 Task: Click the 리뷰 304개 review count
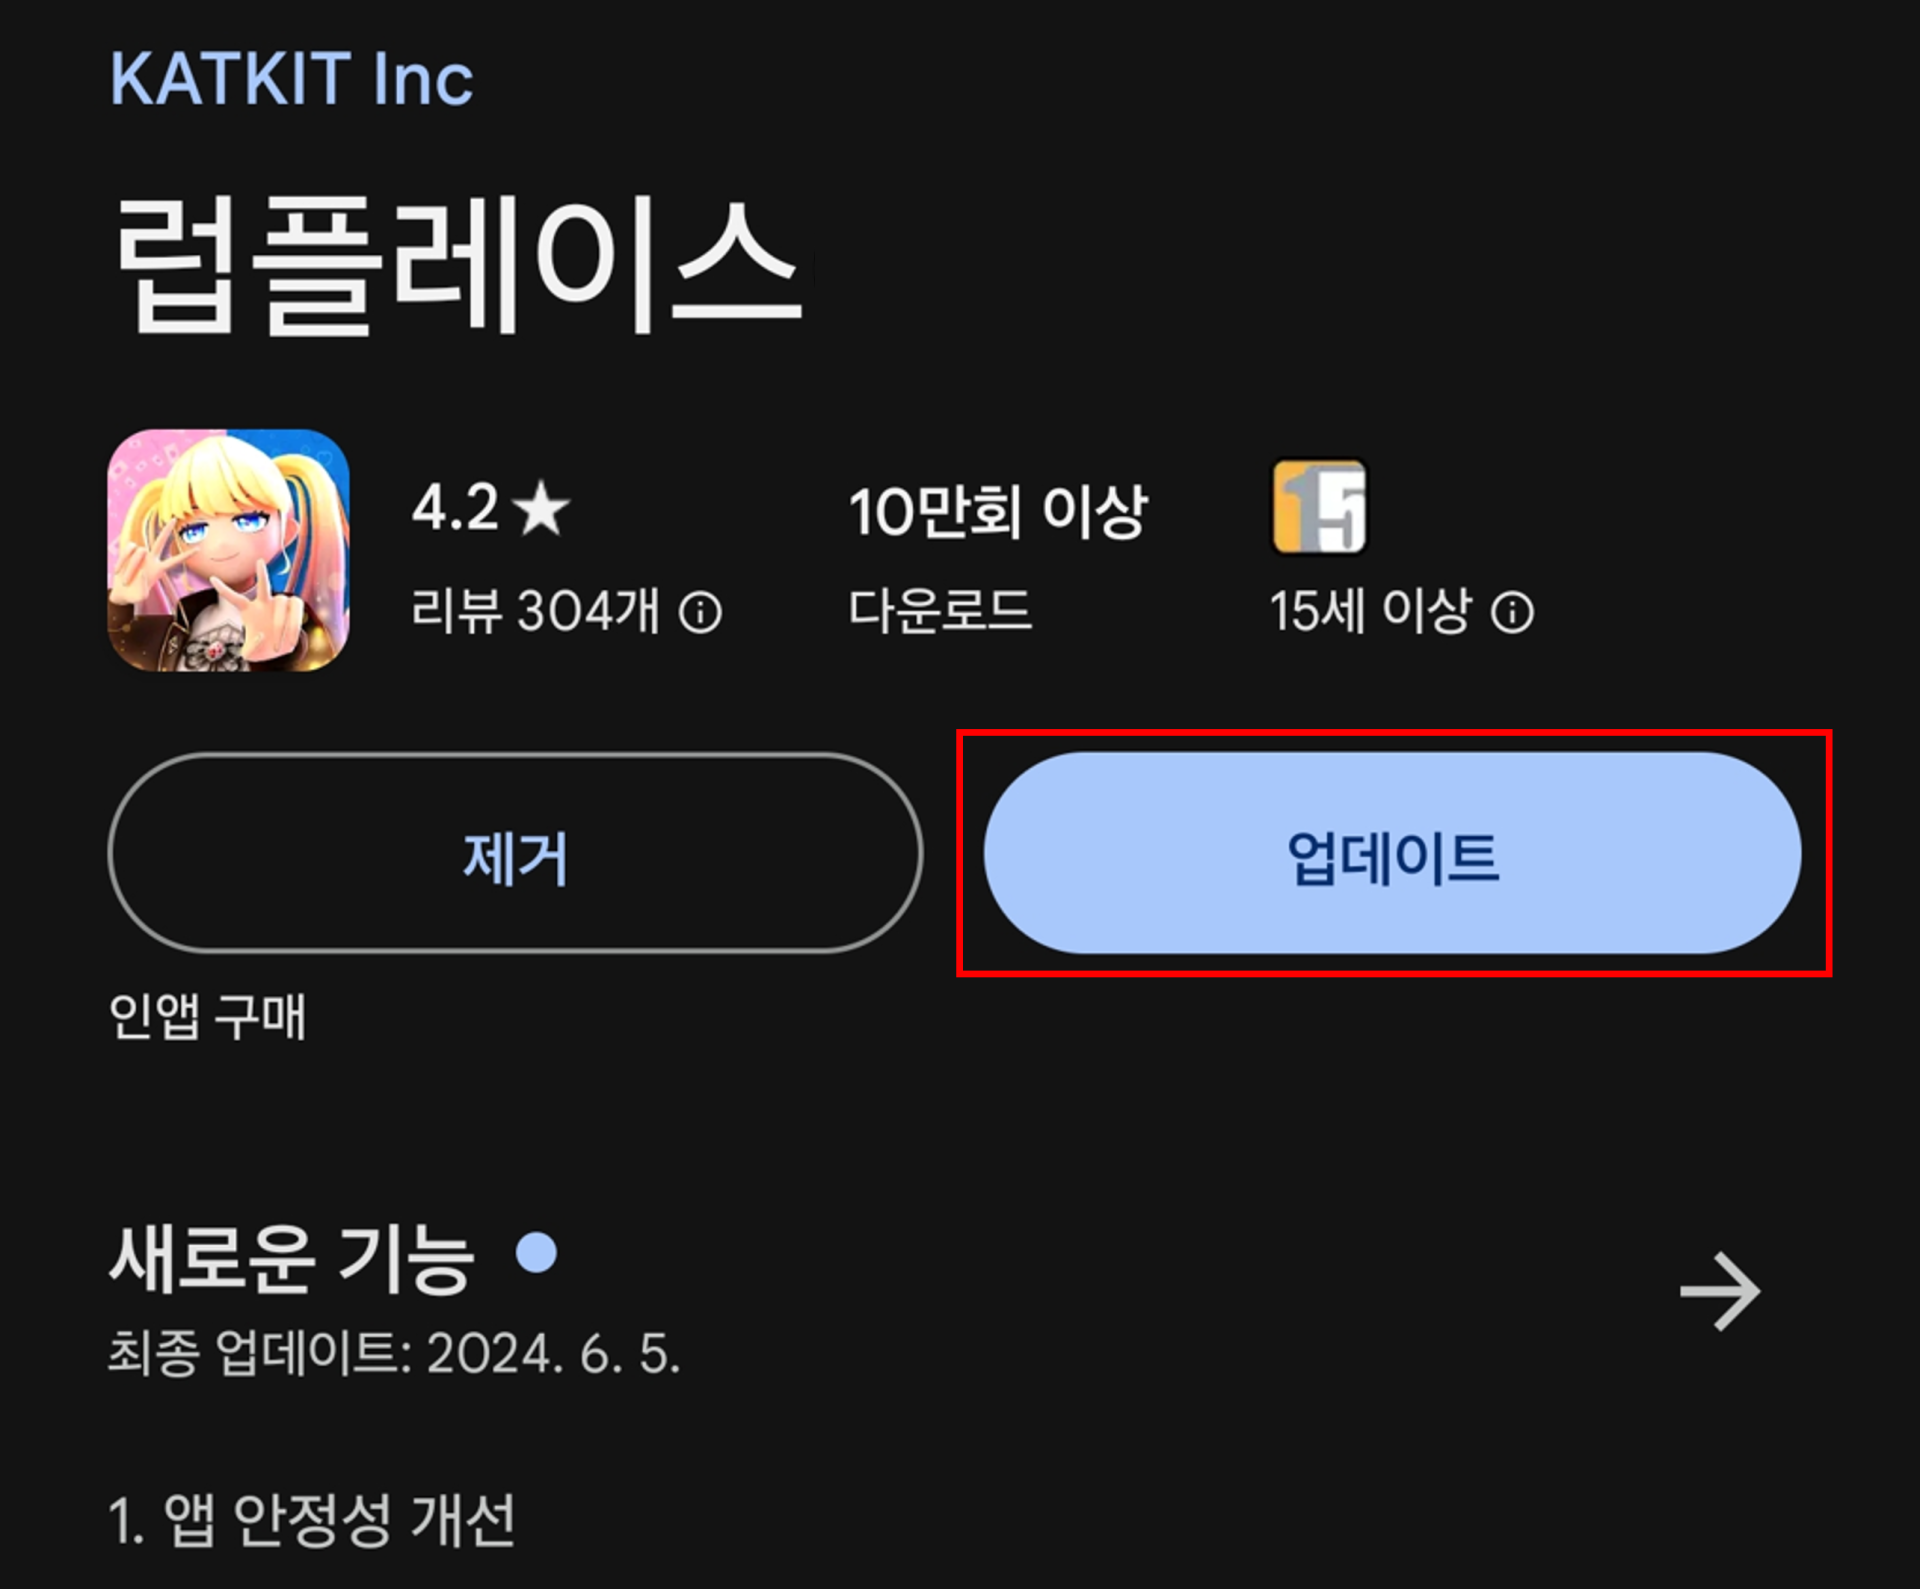tap(535, 610)
